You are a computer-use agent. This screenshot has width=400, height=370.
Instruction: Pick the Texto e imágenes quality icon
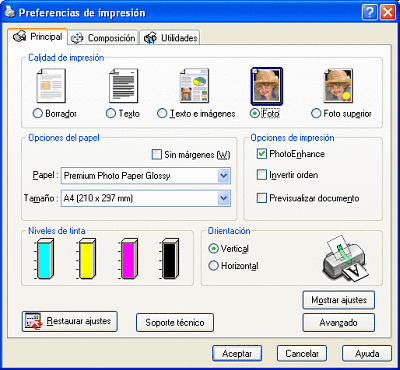click(194, 86)
